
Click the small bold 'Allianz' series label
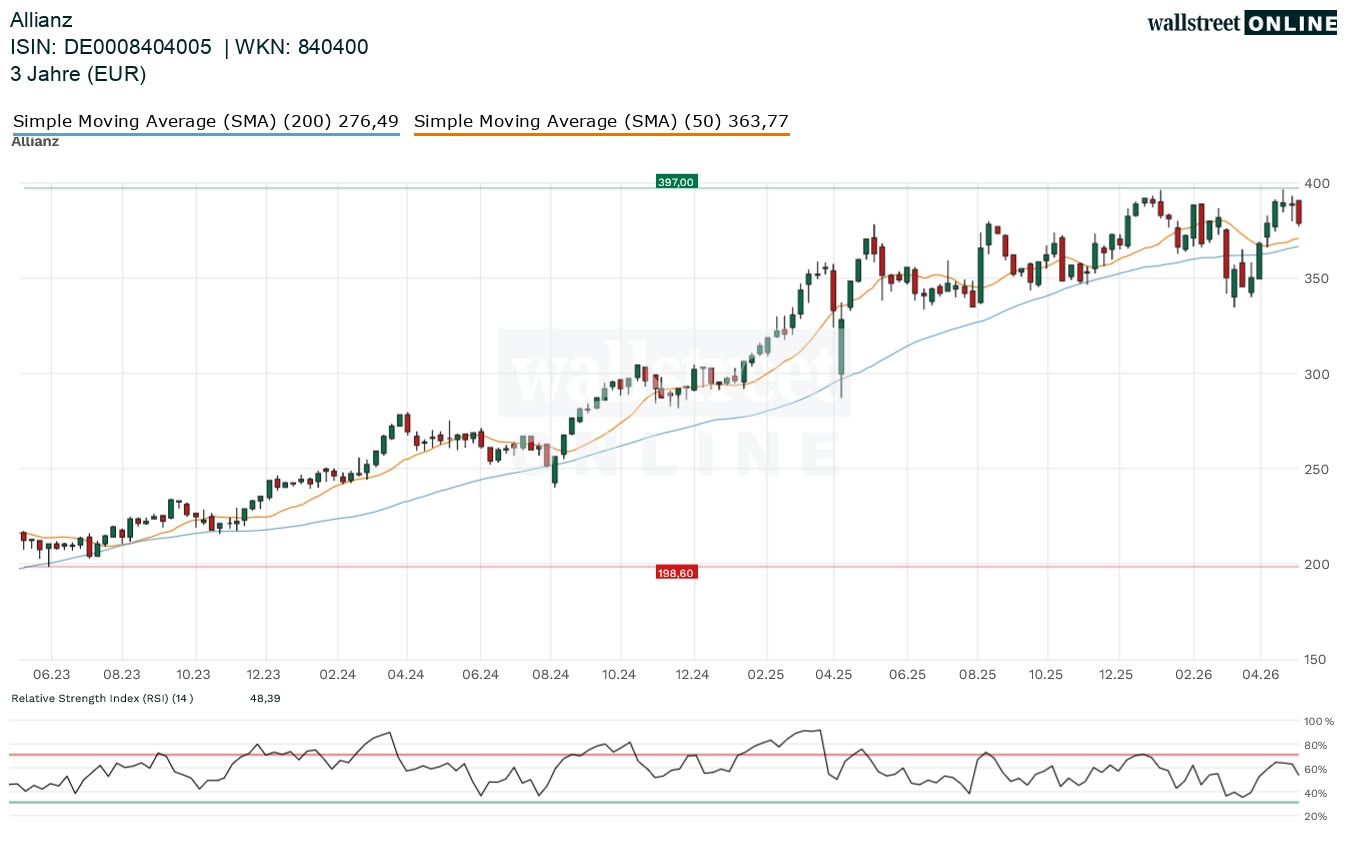(35, 142)
